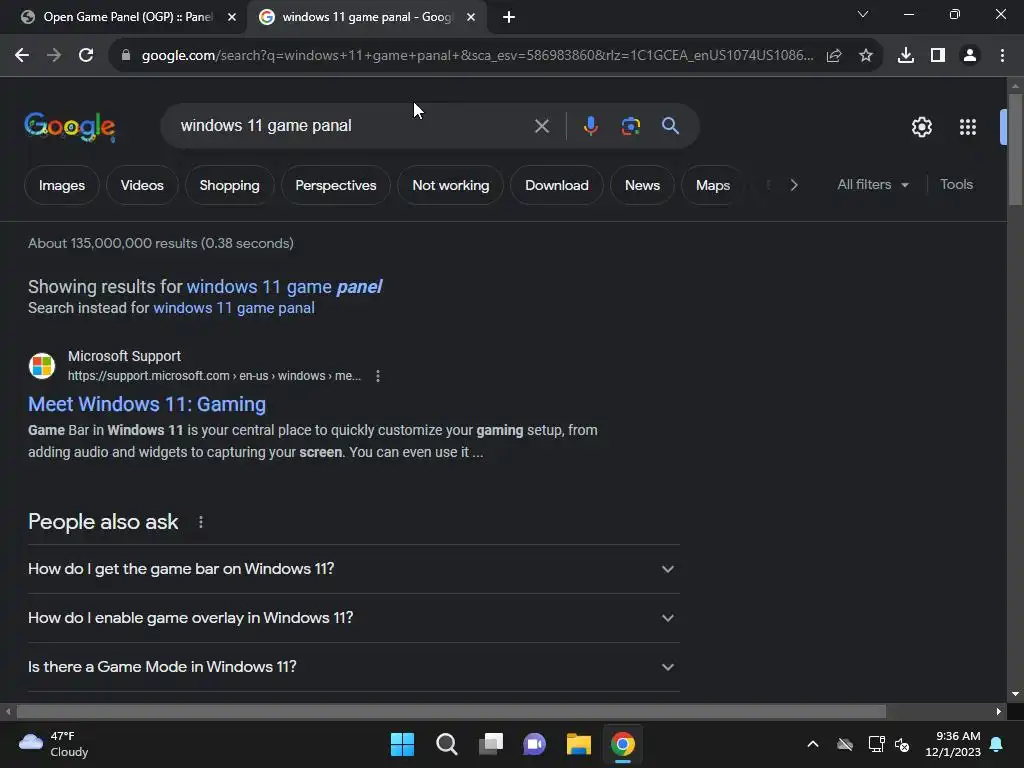Search by voice microphone icon
The image size is (1024, 768).
[590, 126]
